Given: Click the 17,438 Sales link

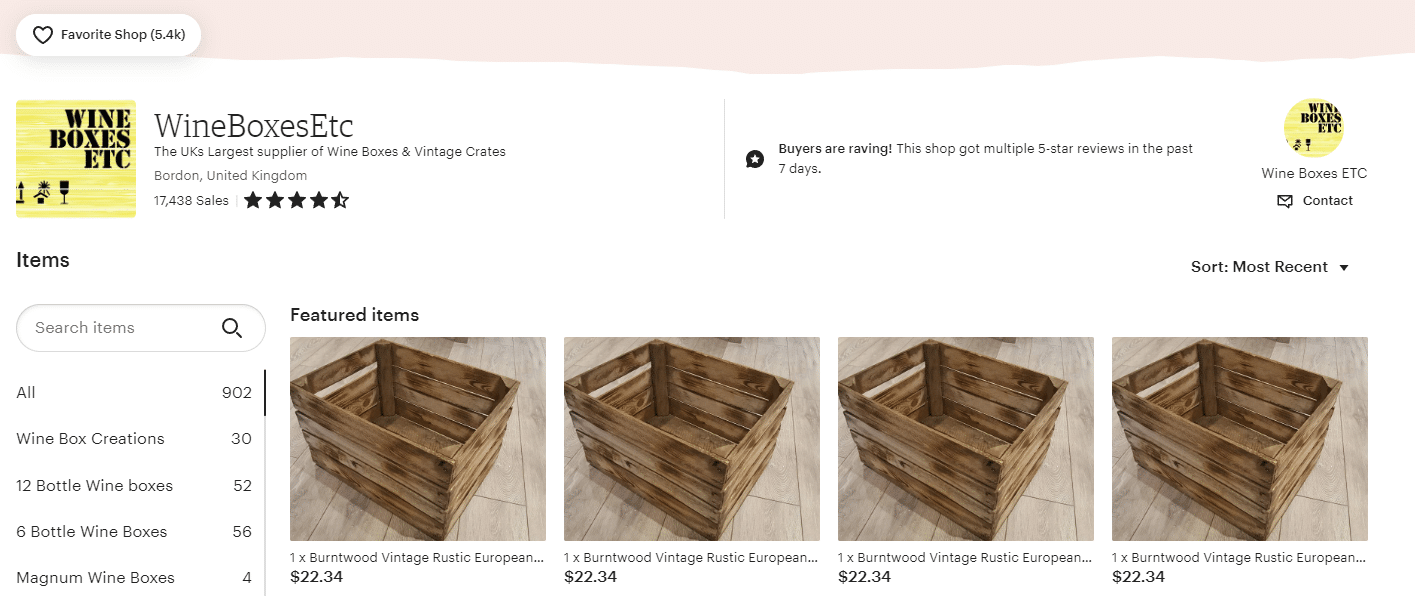Looking at the screenshot, I should pos(191,201).
